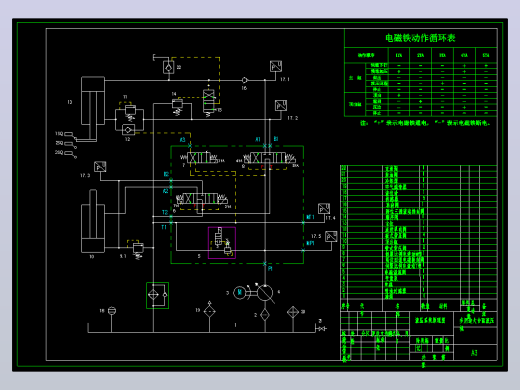The image size is (520, 390).
Task: Click the cyan port label A2
Action: point(166,191)
